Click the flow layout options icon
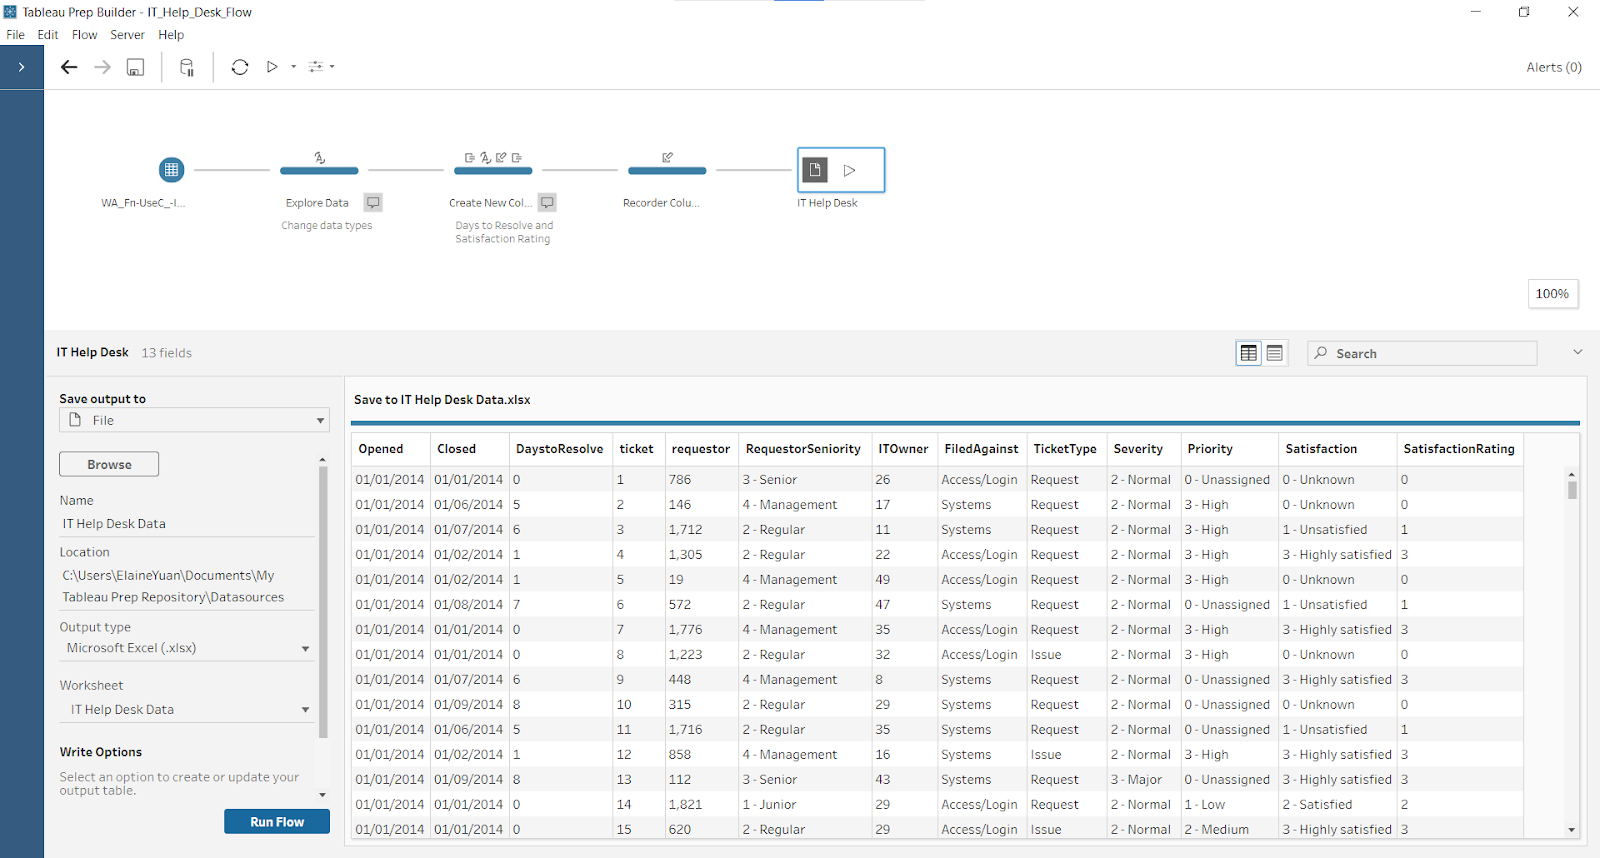Image resolution: width=1600 pixels, height=858 pixels. tap(316, 67)
